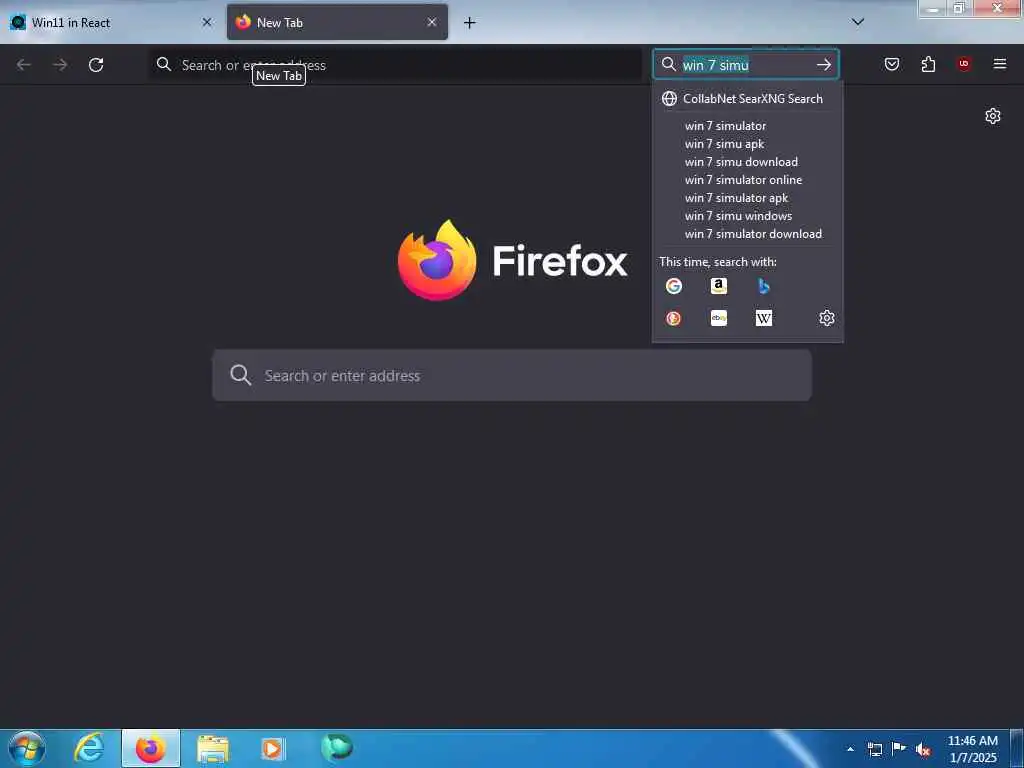Choose suggestion win 7 simulator download
Screen dimensions: 1024x768
pyautogui.click(x=748, y=234)
